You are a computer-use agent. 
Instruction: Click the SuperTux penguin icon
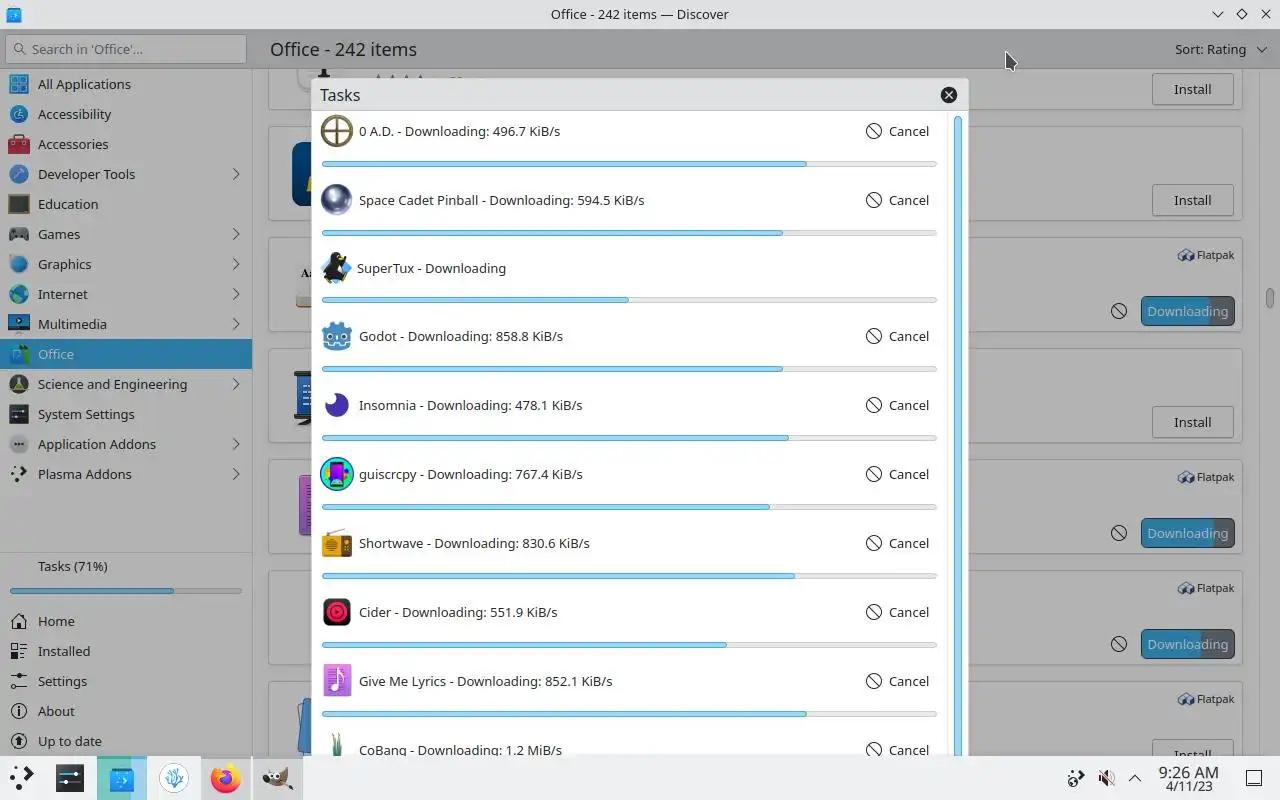(337, 268)
